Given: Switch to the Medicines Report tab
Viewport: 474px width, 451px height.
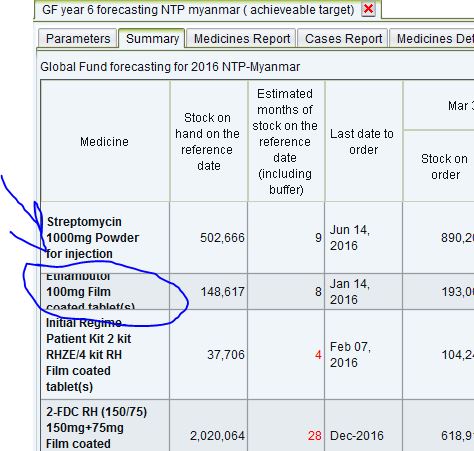Looking at the screenshot, I should (x=242, y=39).
